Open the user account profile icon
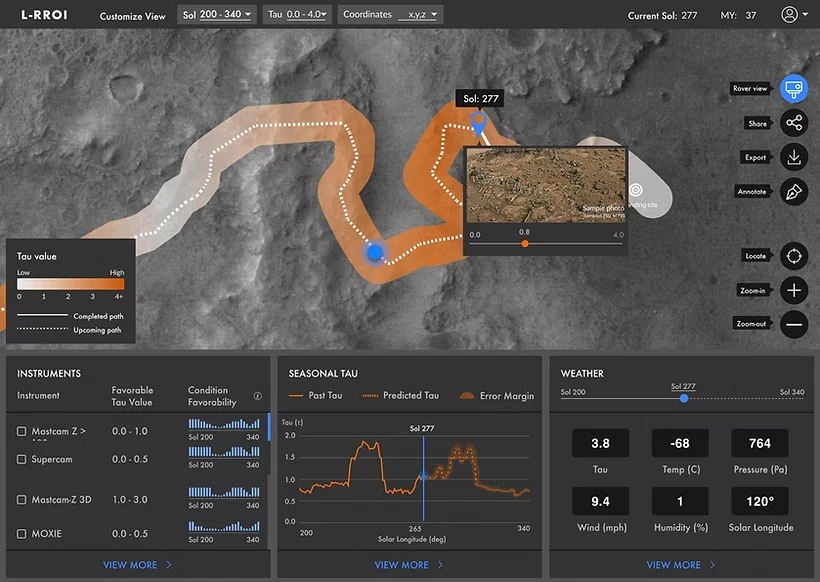The height and width of the screenshot is (582, 820). [790, 15]
